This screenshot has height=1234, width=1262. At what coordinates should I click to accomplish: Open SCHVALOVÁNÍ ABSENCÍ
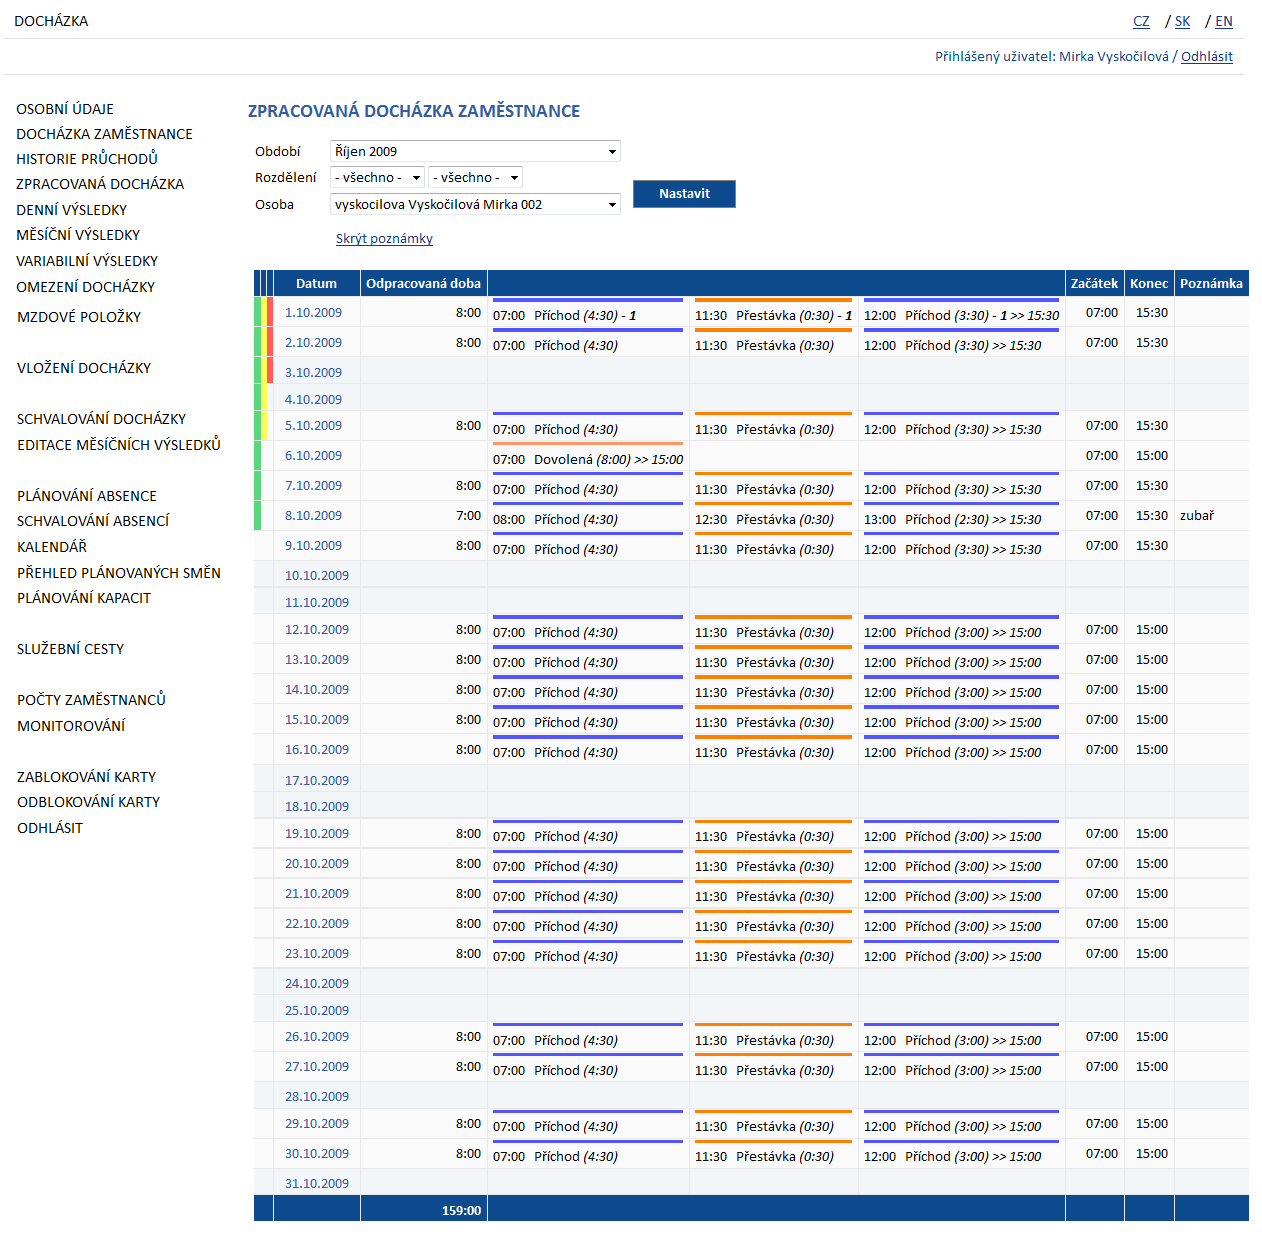(x=93, y=521)
